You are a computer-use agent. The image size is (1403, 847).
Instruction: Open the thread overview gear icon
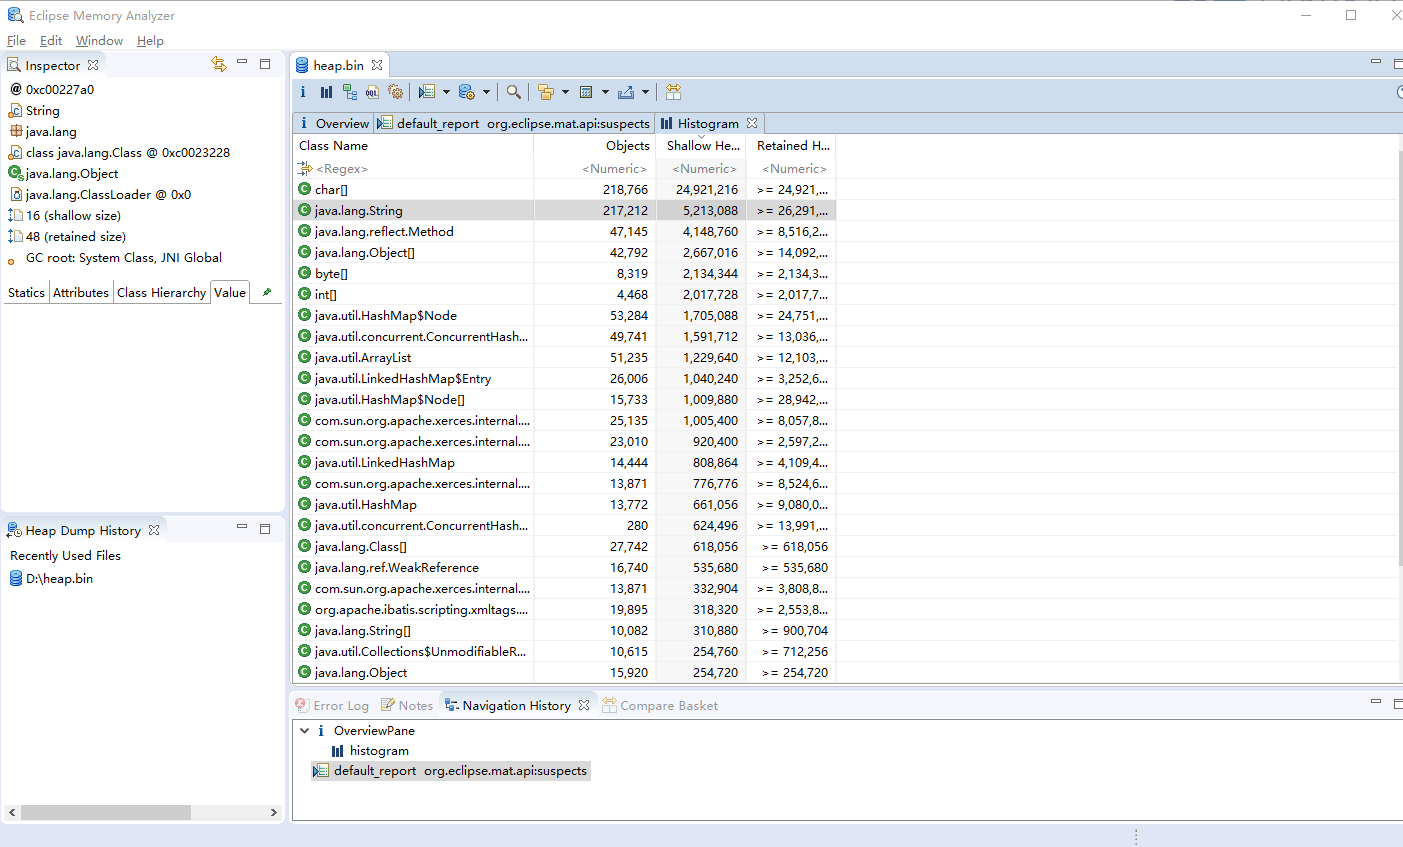[396, 92]
